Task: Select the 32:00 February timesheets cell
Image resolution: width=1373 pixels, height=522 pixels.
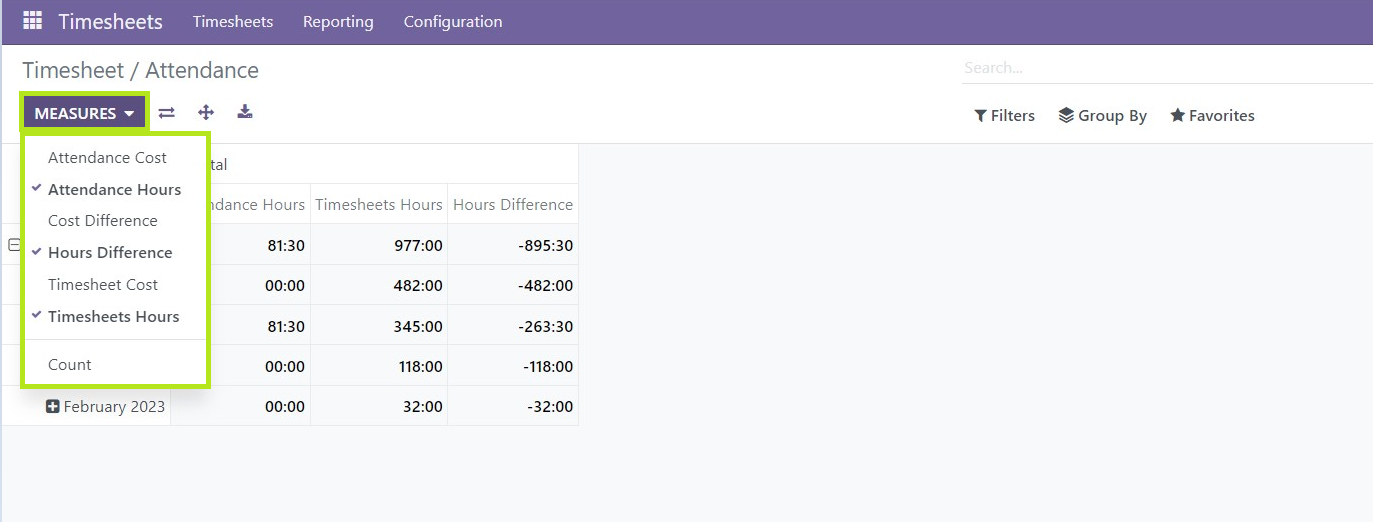Action: coord(379,406)
